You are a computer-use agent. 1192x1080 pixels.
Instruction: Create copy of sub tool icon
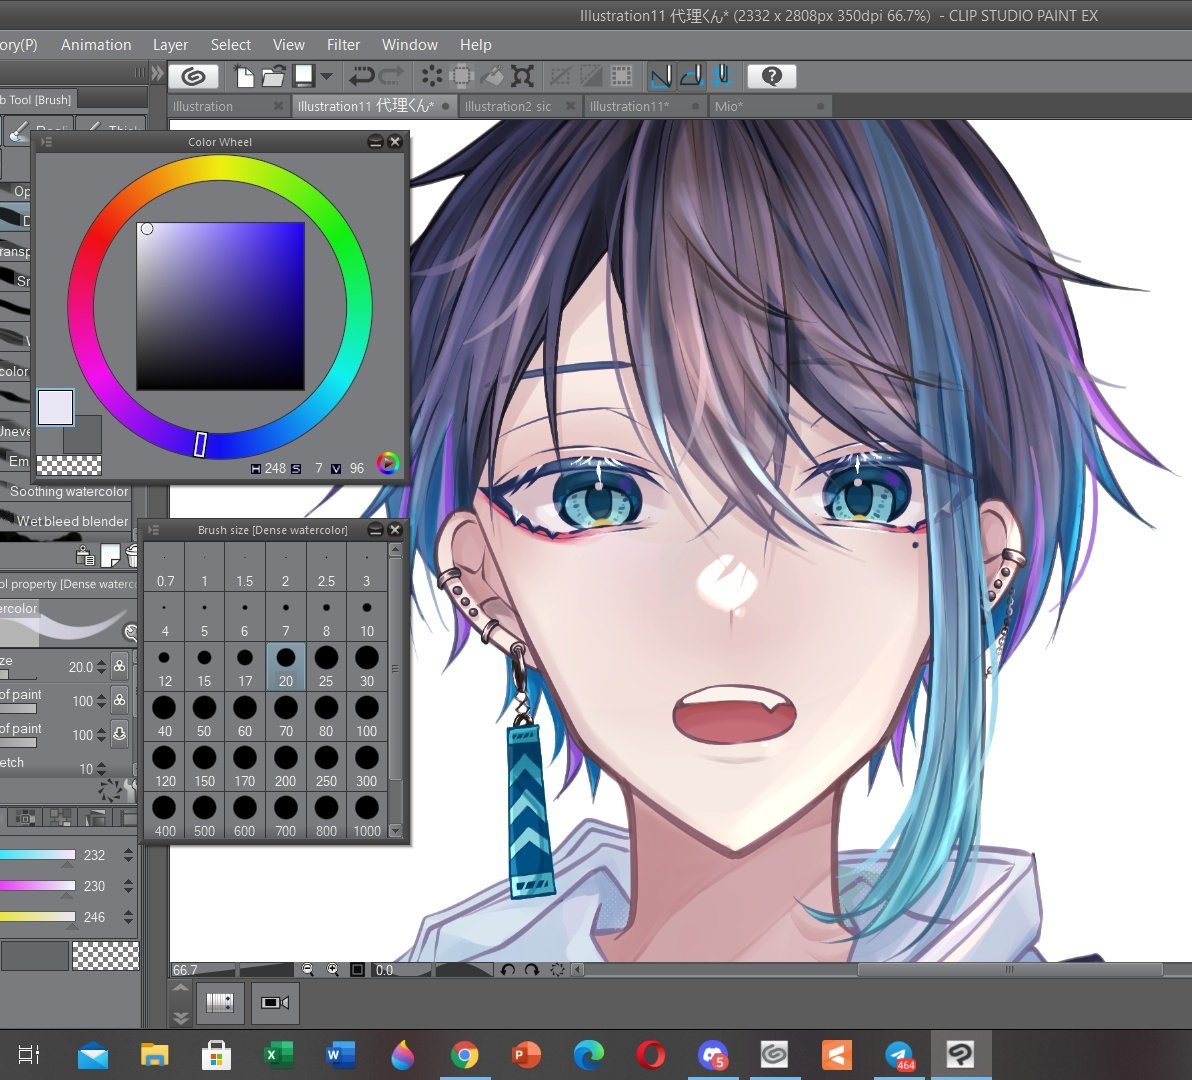[x=110, y=556]
